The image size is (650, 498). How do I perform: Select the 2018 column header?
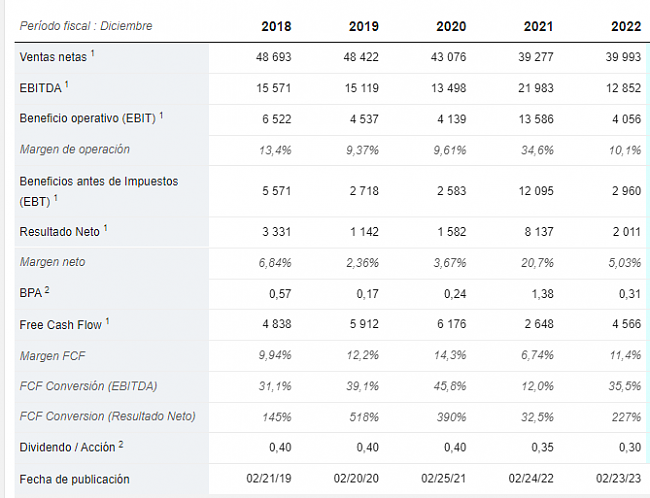[276, 27]
